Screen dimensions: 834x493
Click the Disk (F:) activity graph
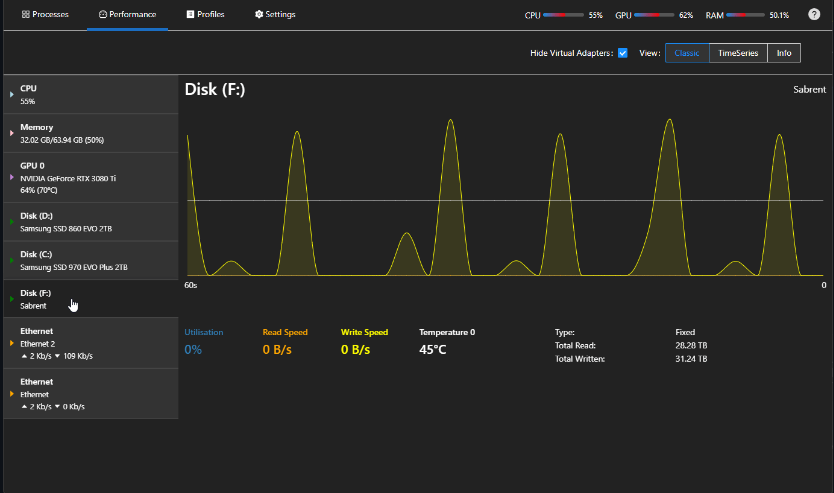[505, 197]
